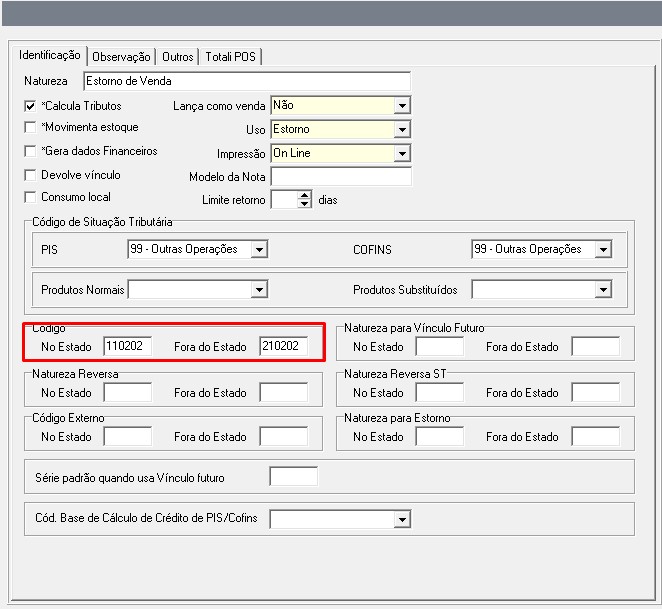The width and height of the screenshot is (662, 609).
Task: Click the Natureza name text field
Action: [x=246, y=81]
